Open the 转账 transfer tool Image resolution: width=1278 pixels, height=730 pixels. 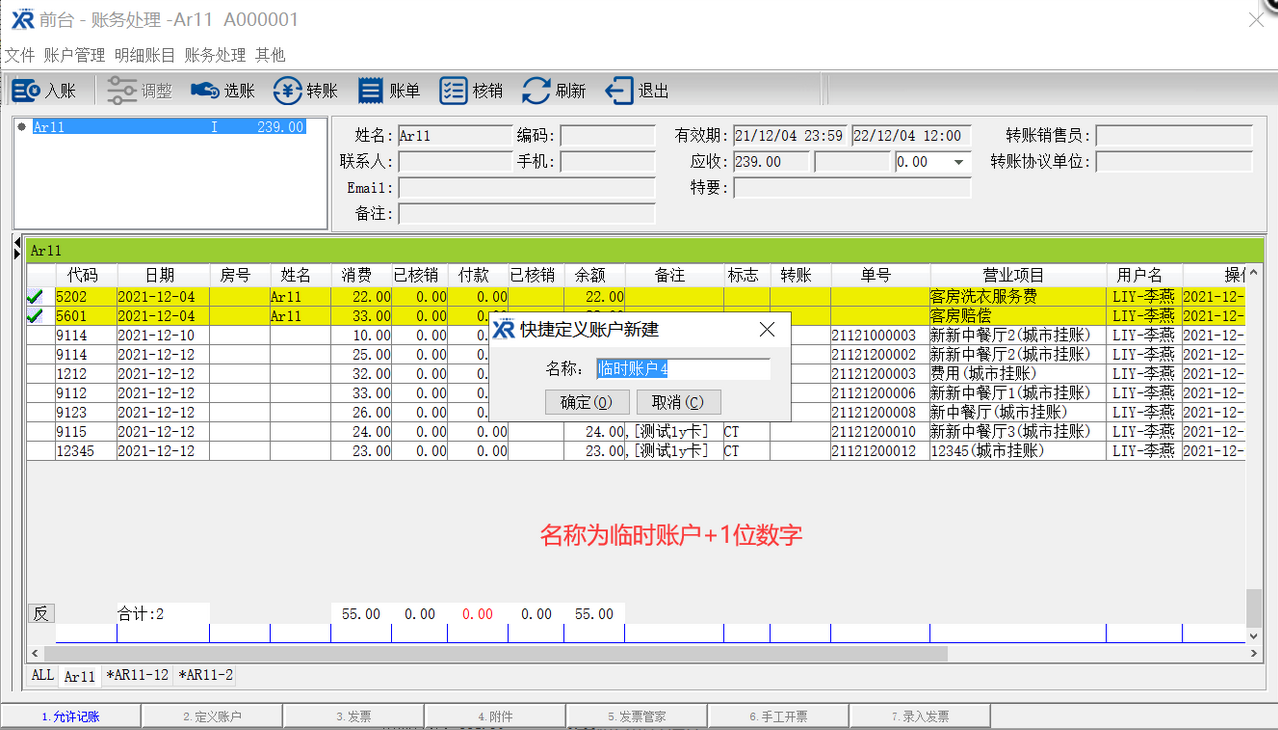[x=306, y=91]
